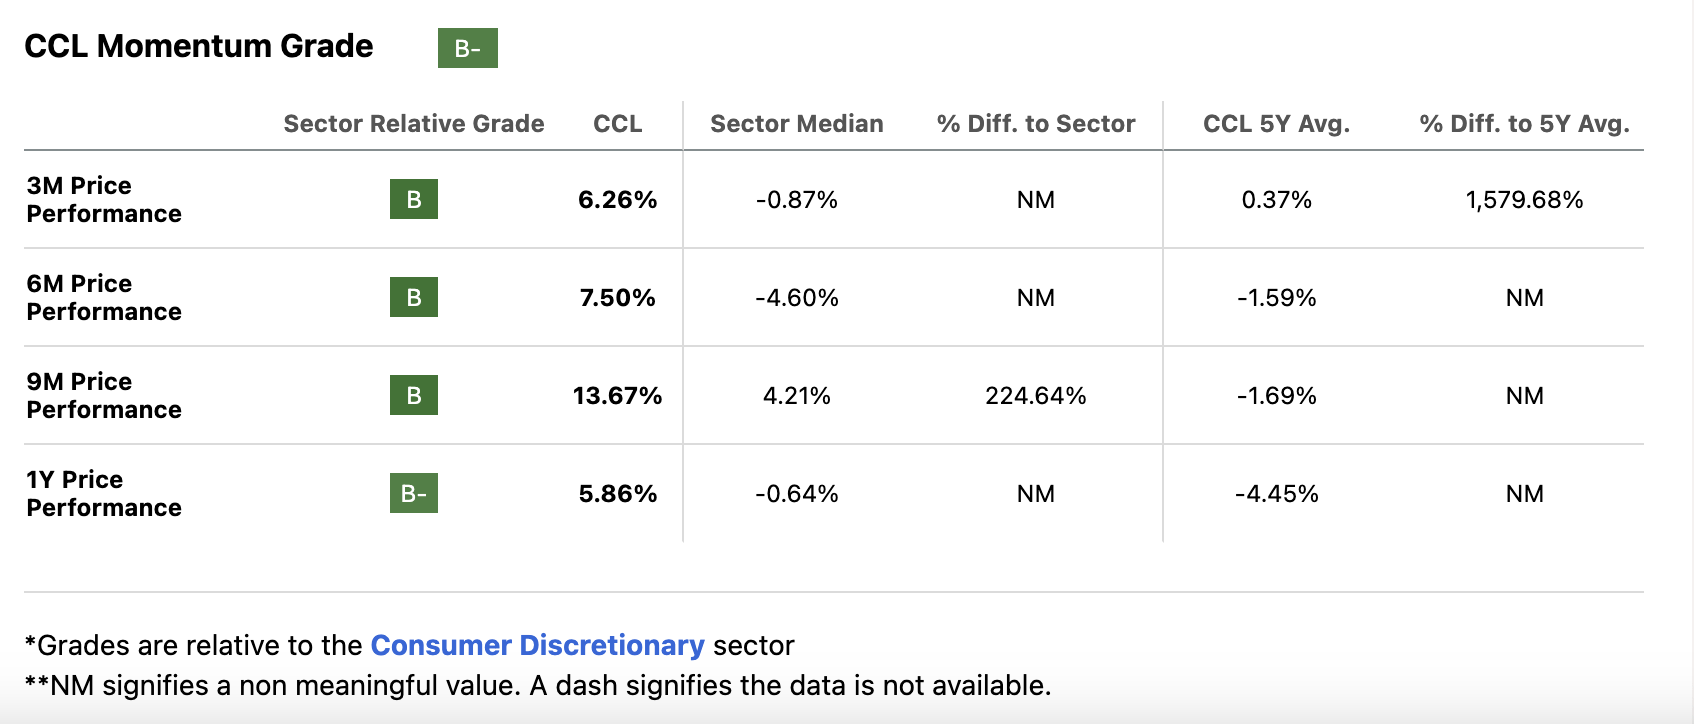This screenshot has width=1694, height=724.
Task: Click the 13.67% CCL 9M value
Action: (617, 396)
